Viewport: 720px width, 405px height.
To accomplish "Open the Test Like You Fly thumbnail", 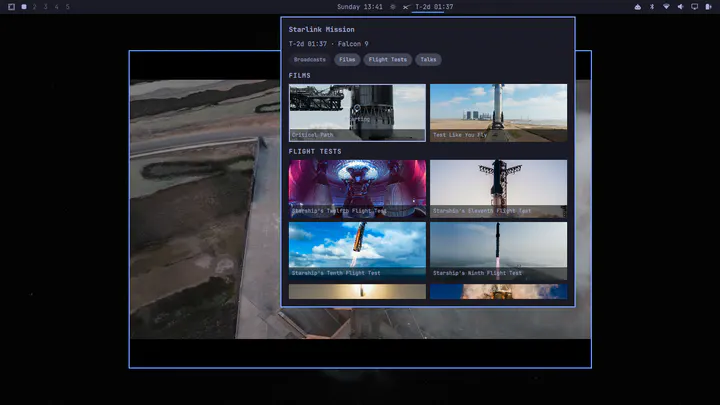I will tap(498, 112).
